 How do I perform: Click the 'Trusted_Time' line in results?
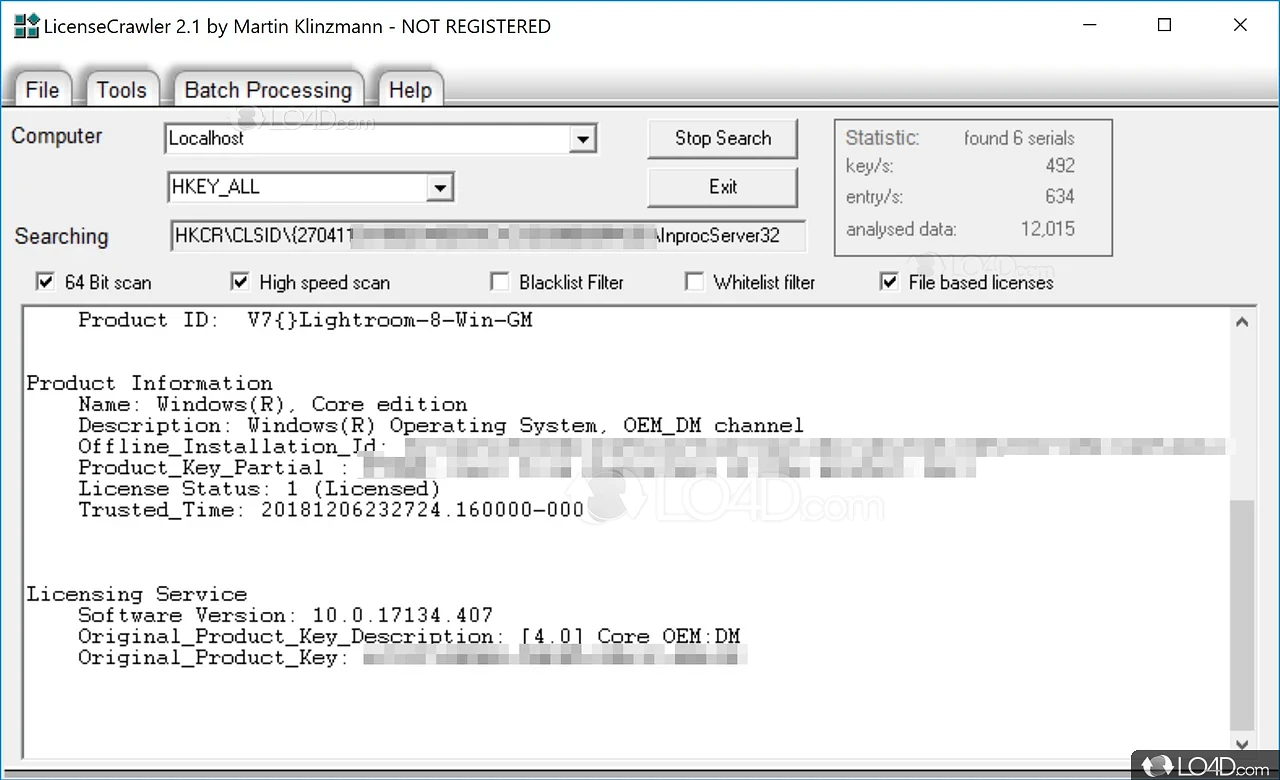coord(331,510)
